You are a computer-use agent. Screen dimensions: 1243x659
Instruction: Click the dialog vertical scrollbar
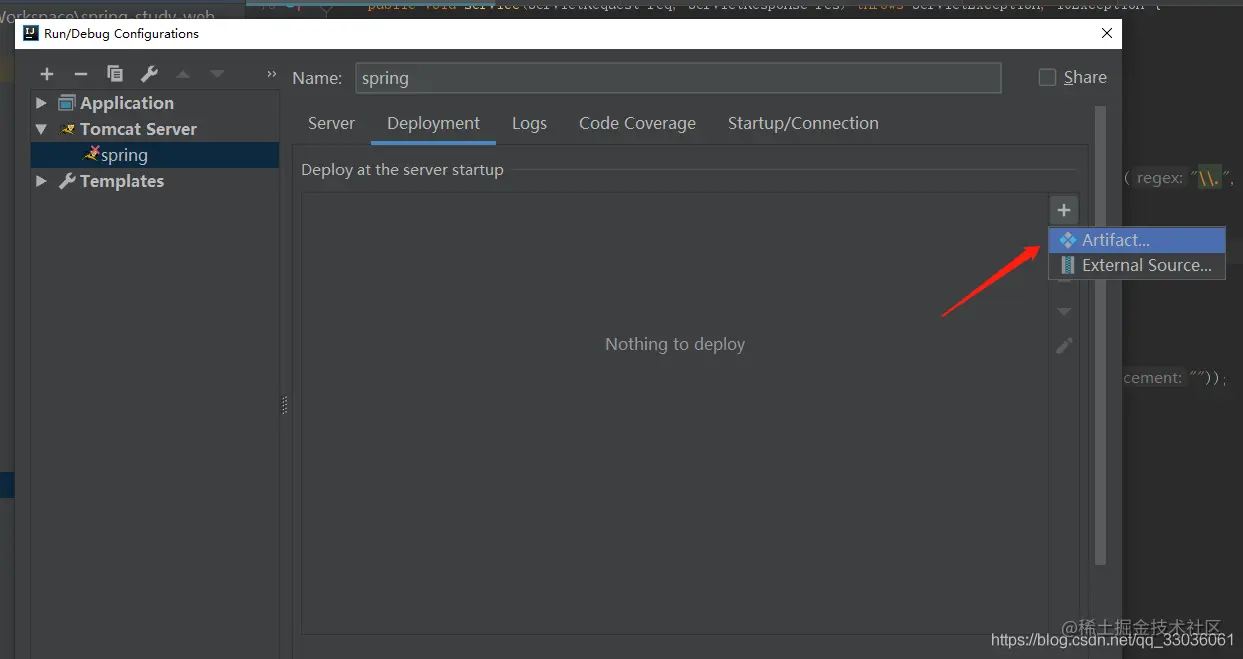(1100, 335)
